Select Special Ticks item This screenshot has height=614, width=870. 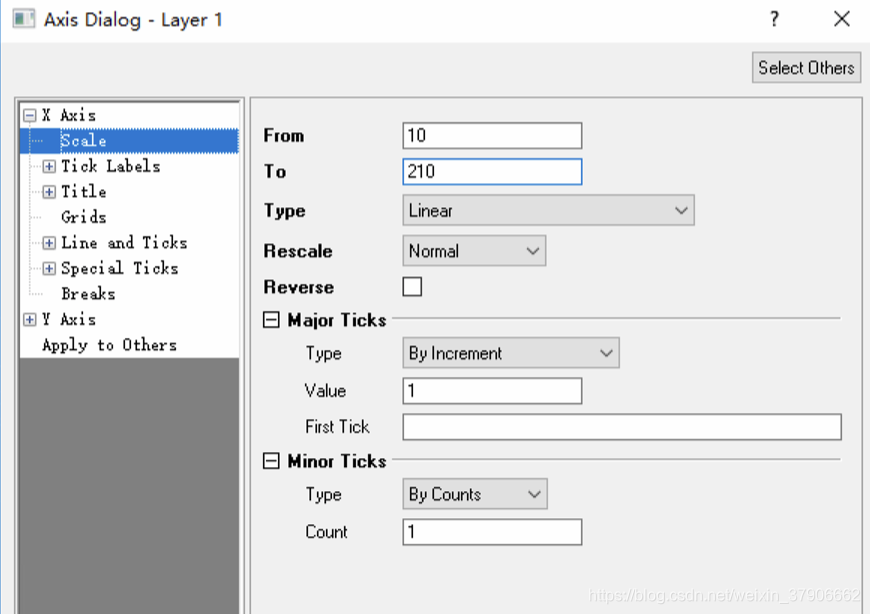pyautogui.click(x=120, y=268)
